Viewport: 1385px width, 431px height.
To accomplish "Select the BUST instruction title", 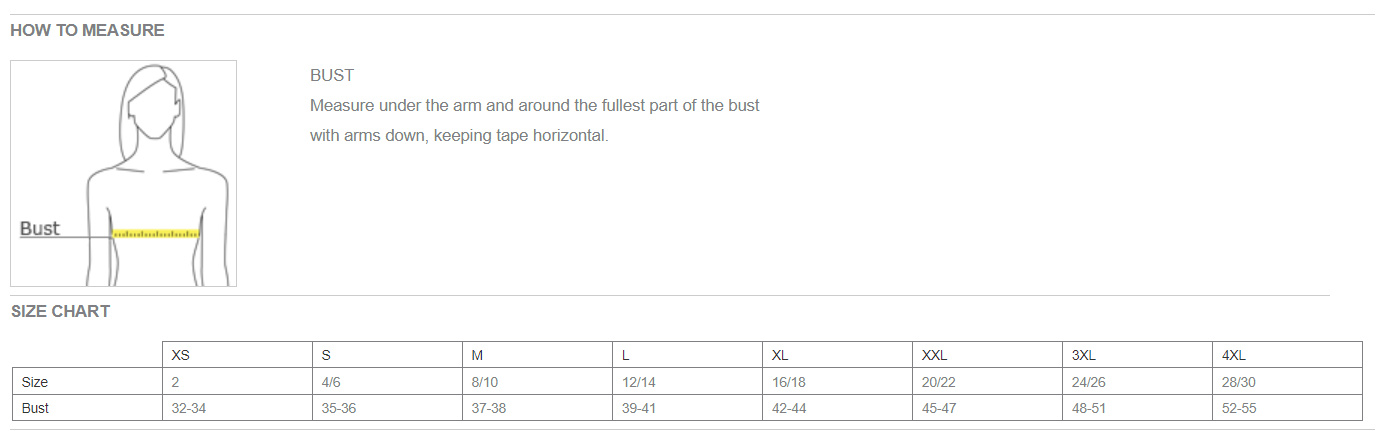I will [x=332, y=75].
